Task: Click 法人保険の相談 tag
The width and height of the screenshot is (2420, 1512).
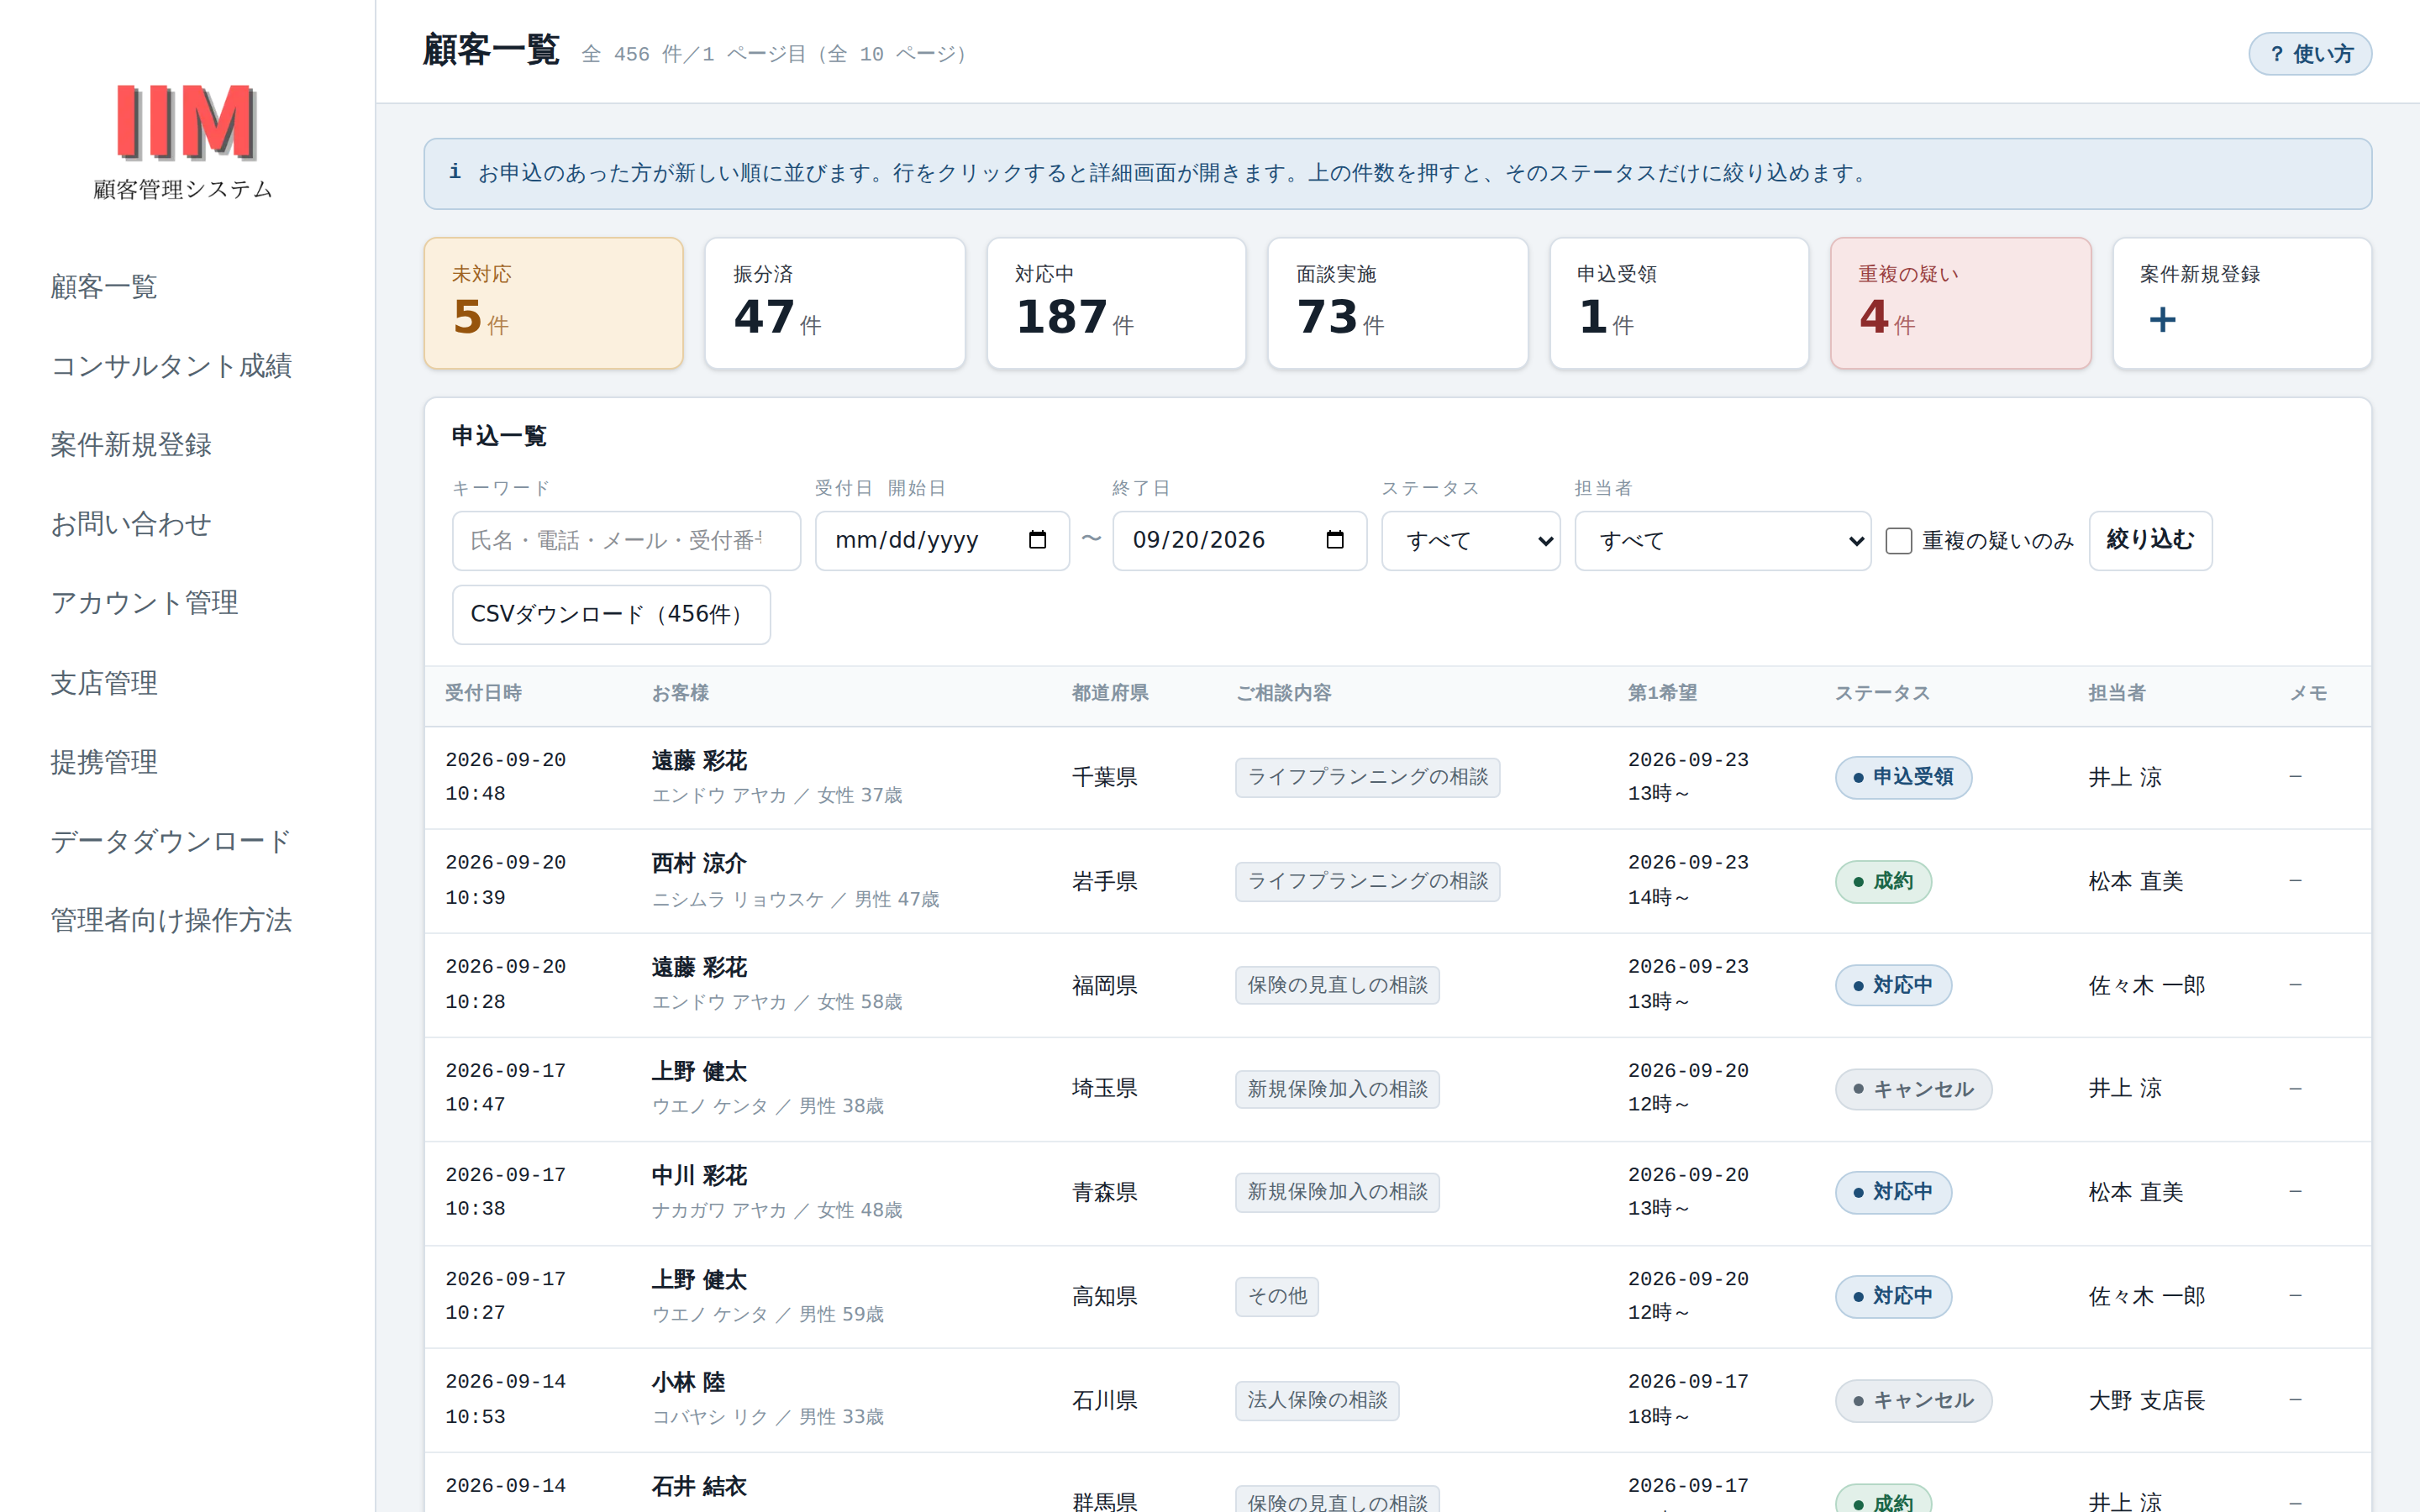Action: pyautogui.click(x=1316, y=1400)
